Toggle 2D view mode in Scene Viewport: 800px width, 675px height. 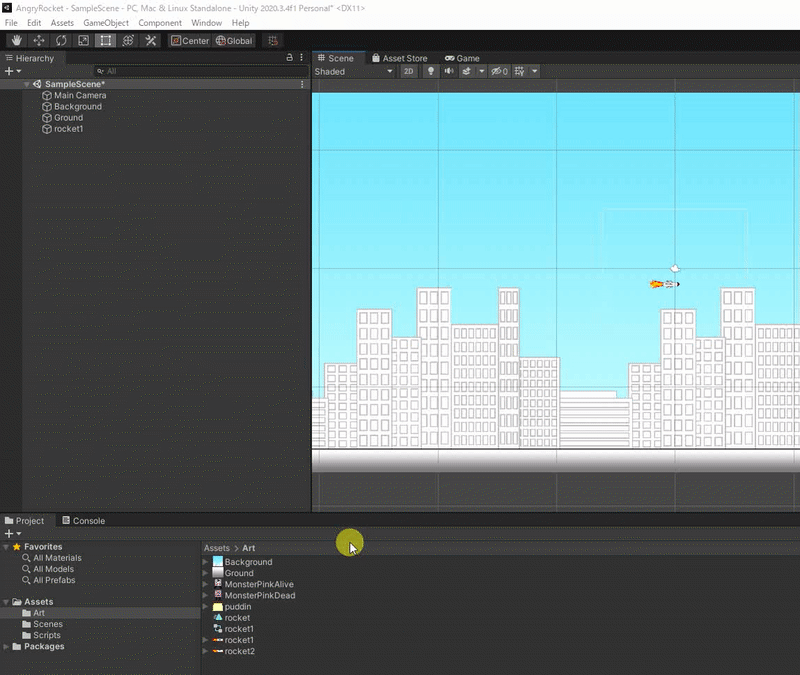[x=408, y=72]
